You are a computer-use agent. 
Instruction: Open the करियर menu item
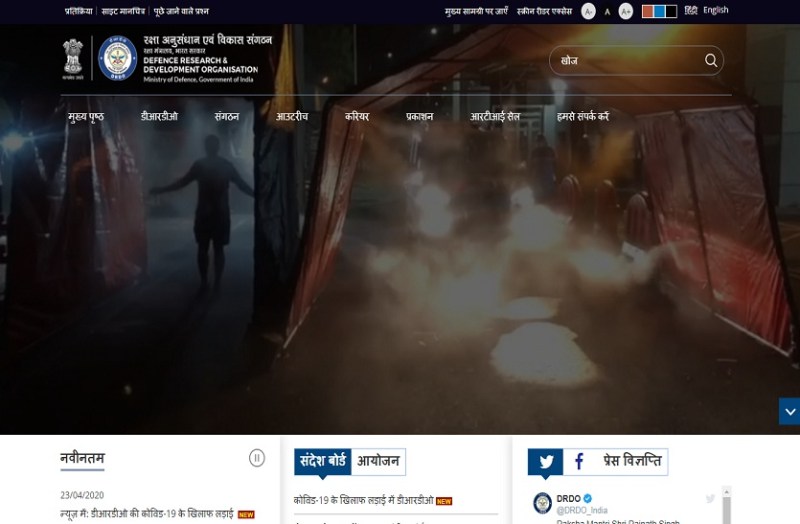(x=357, y=116)
